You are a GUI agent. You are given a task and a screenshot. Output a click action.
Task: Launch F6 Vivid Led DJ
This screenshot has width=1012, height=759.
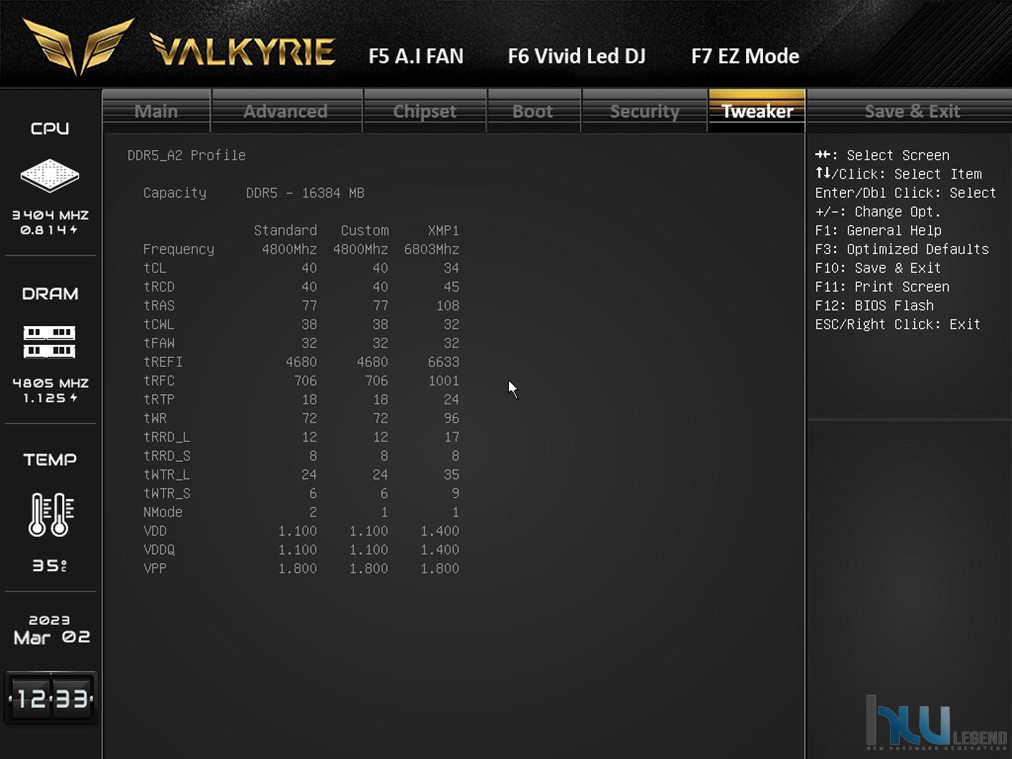point(577,56)
